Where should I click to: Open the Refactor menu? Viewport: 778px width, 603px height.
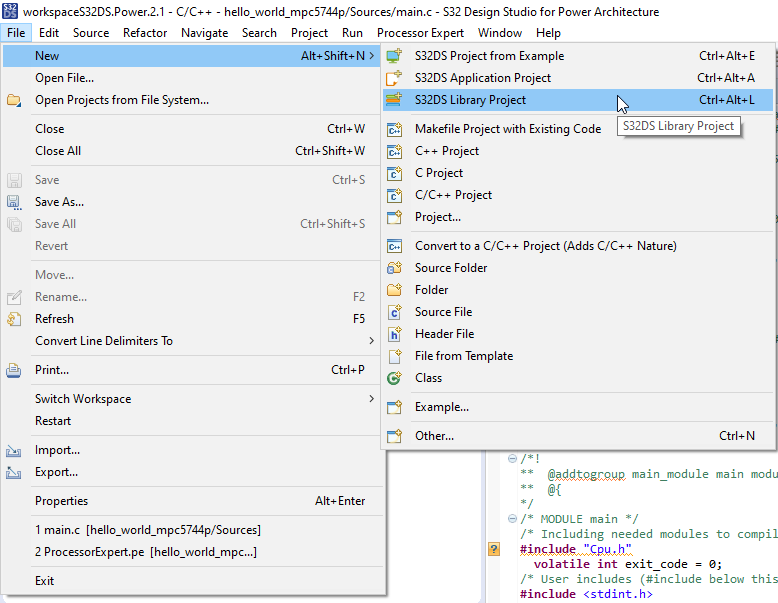(x=145, y=33)
